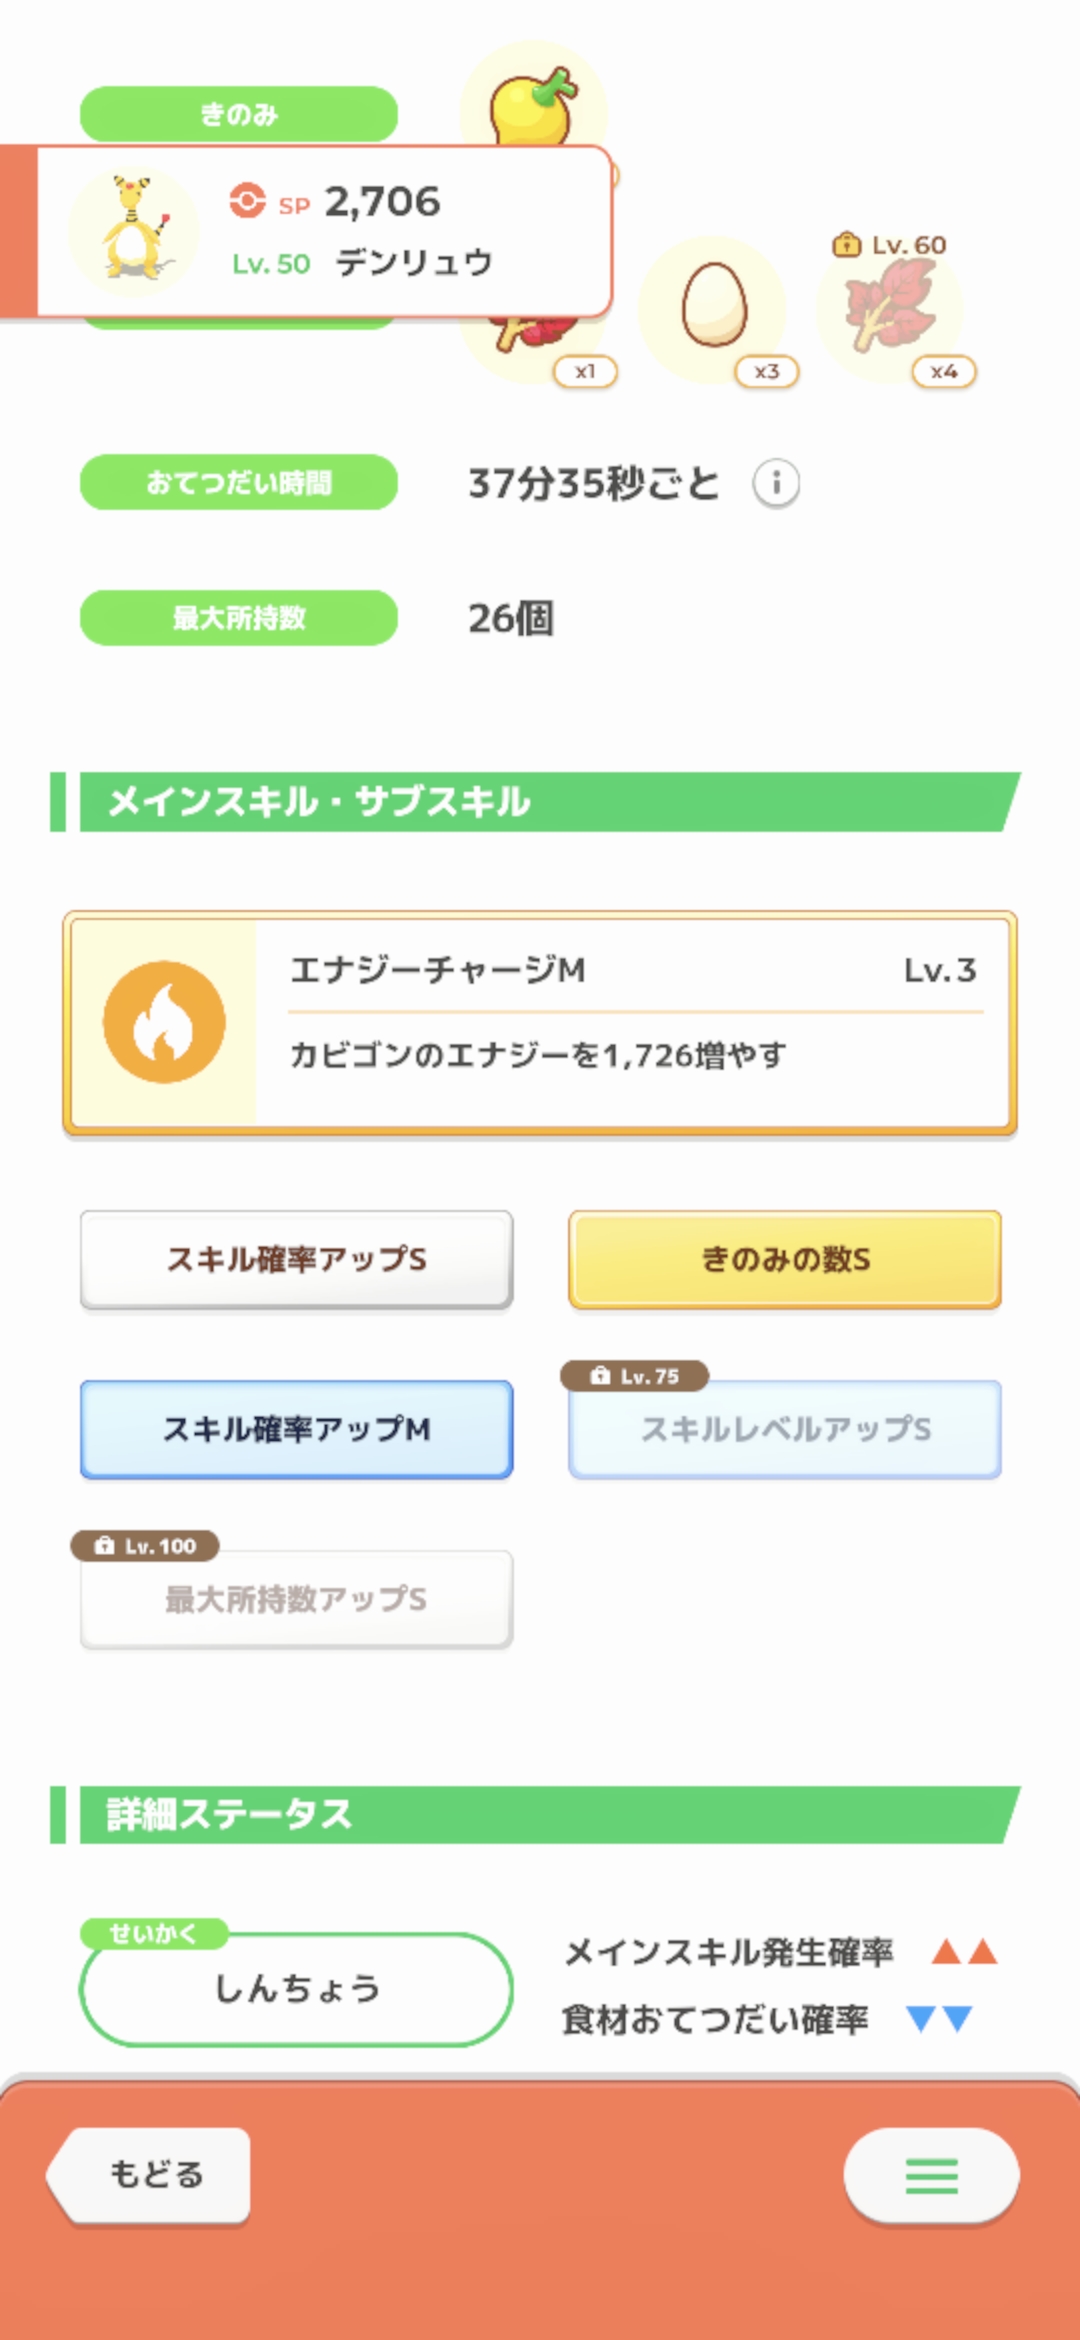Tap the しんちょう nature box

(296, 1989)
